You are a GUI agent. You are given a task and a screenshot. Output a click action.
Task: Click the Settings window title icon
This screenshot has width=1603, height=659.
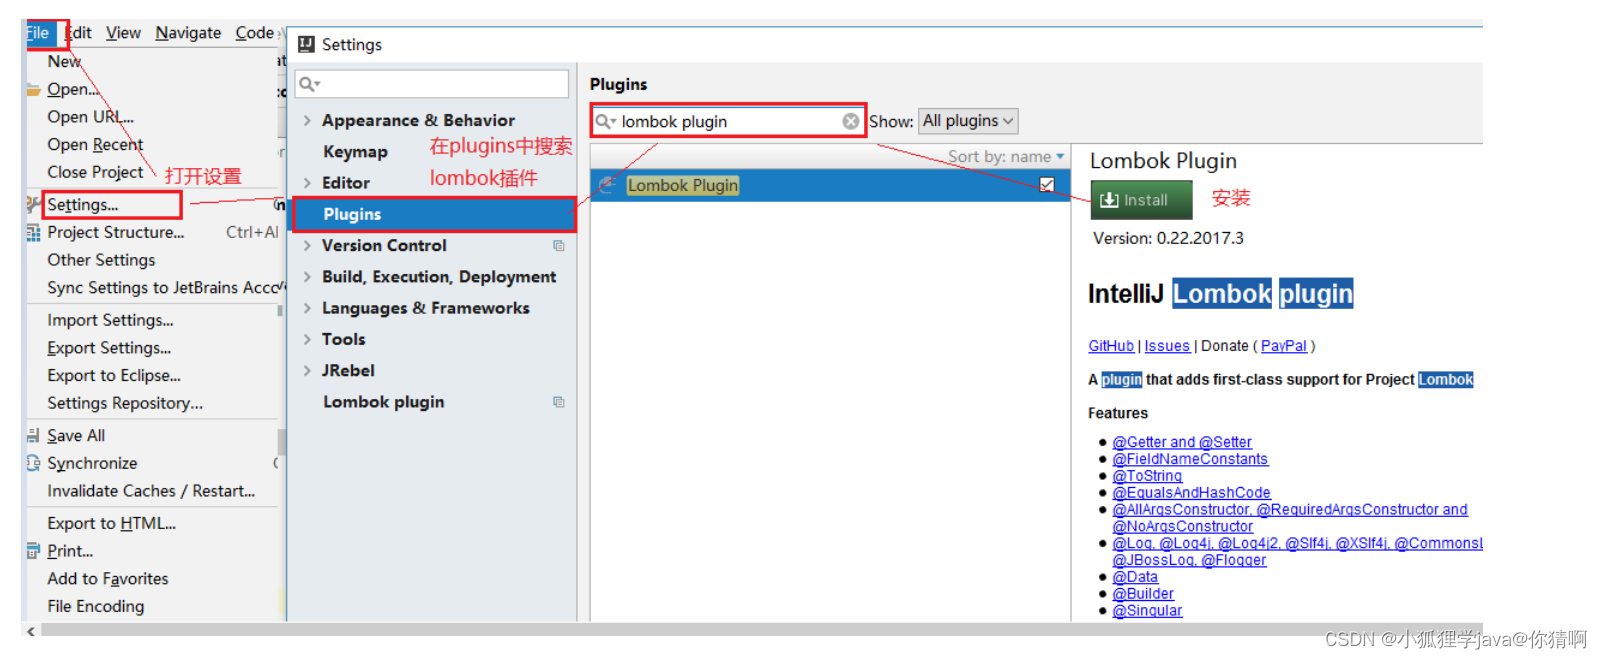(306, 44)
